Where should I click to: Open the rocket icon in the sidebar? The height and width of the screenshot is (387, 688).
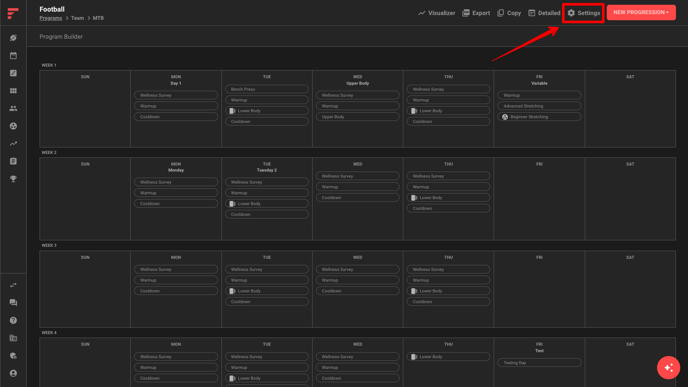13,38
